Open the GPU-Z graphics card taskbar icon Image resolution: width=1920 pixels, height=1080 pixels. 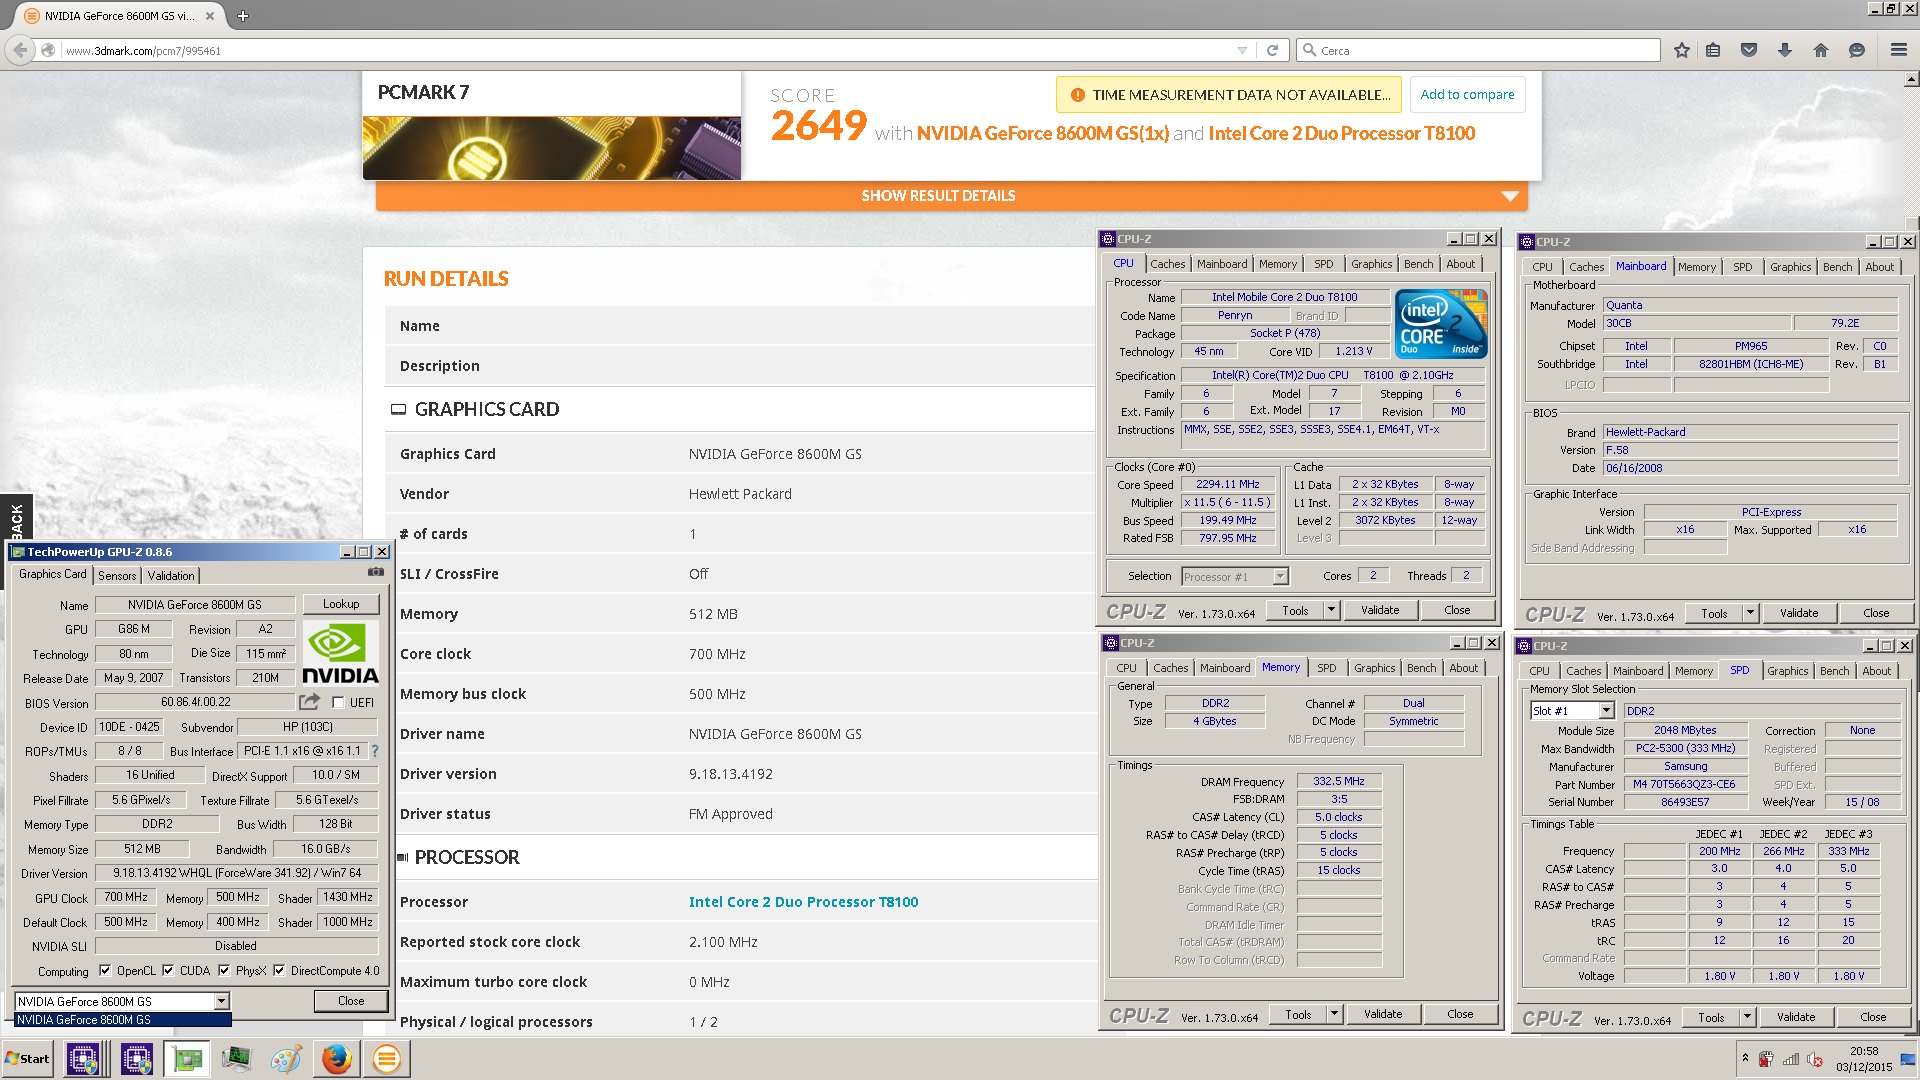[x=187, y=1059]
